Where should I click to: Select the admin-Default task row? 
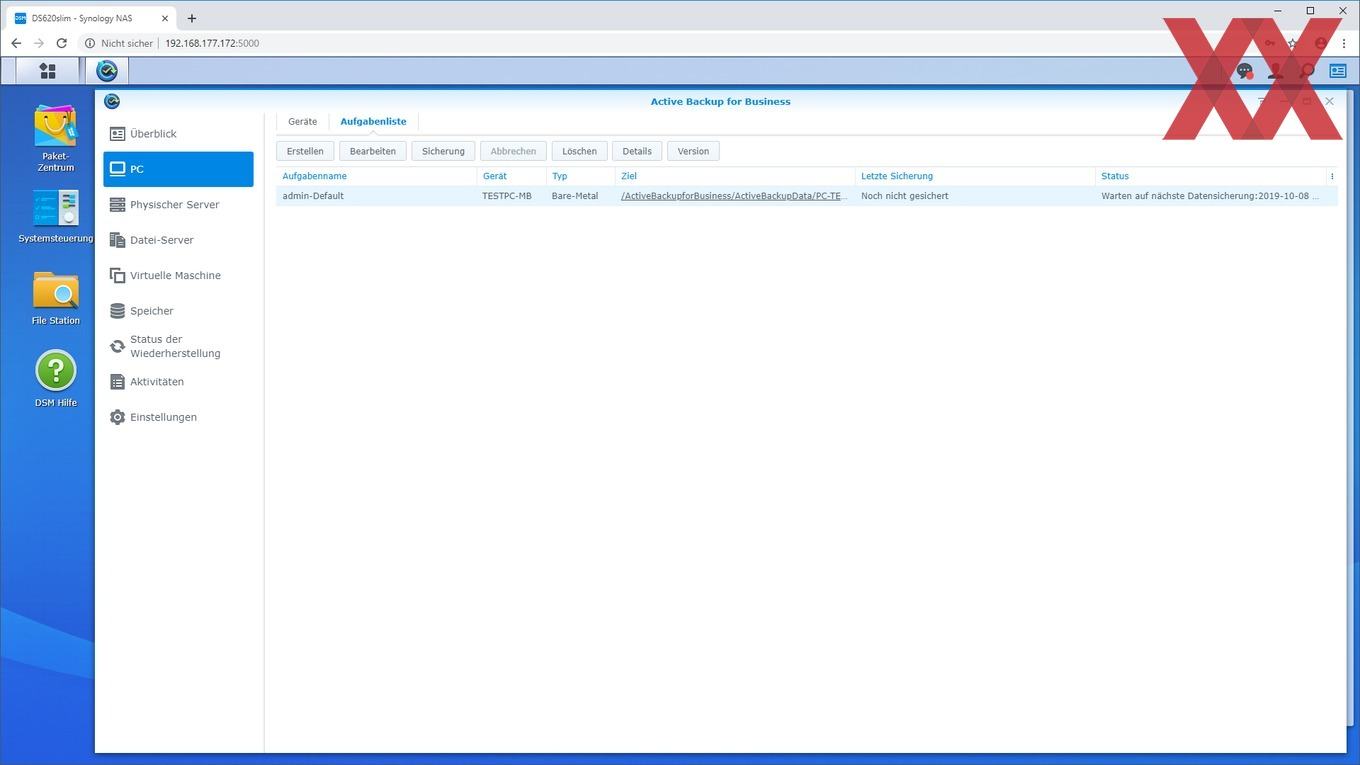pos(807,196)
